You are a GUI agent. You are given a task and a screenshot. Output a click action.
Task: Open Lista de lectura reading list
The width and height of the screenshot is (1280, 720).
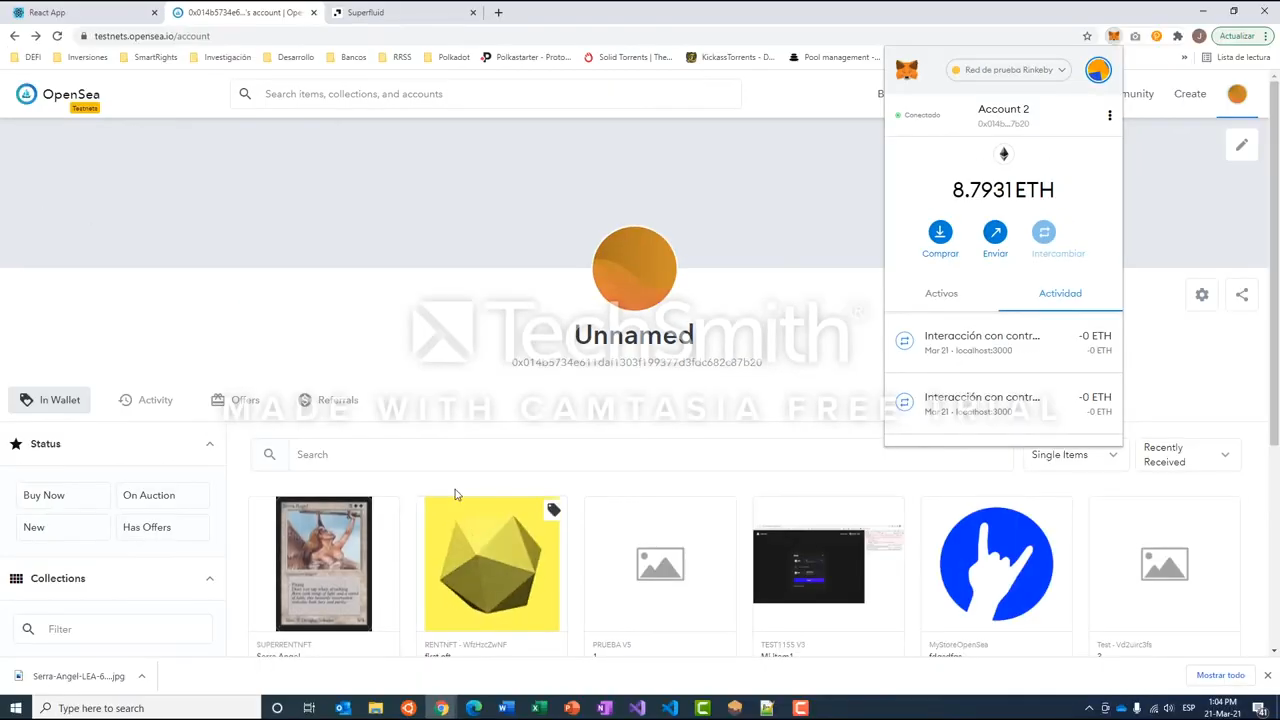pyautogui.click(x=1235, y=57)
